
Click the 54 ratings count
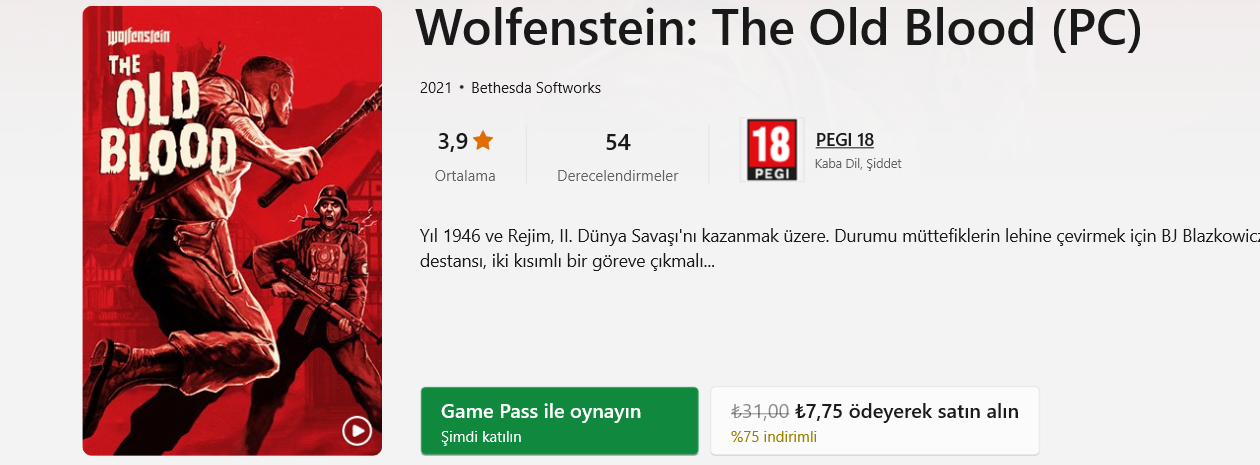click(x=618, y=143)
